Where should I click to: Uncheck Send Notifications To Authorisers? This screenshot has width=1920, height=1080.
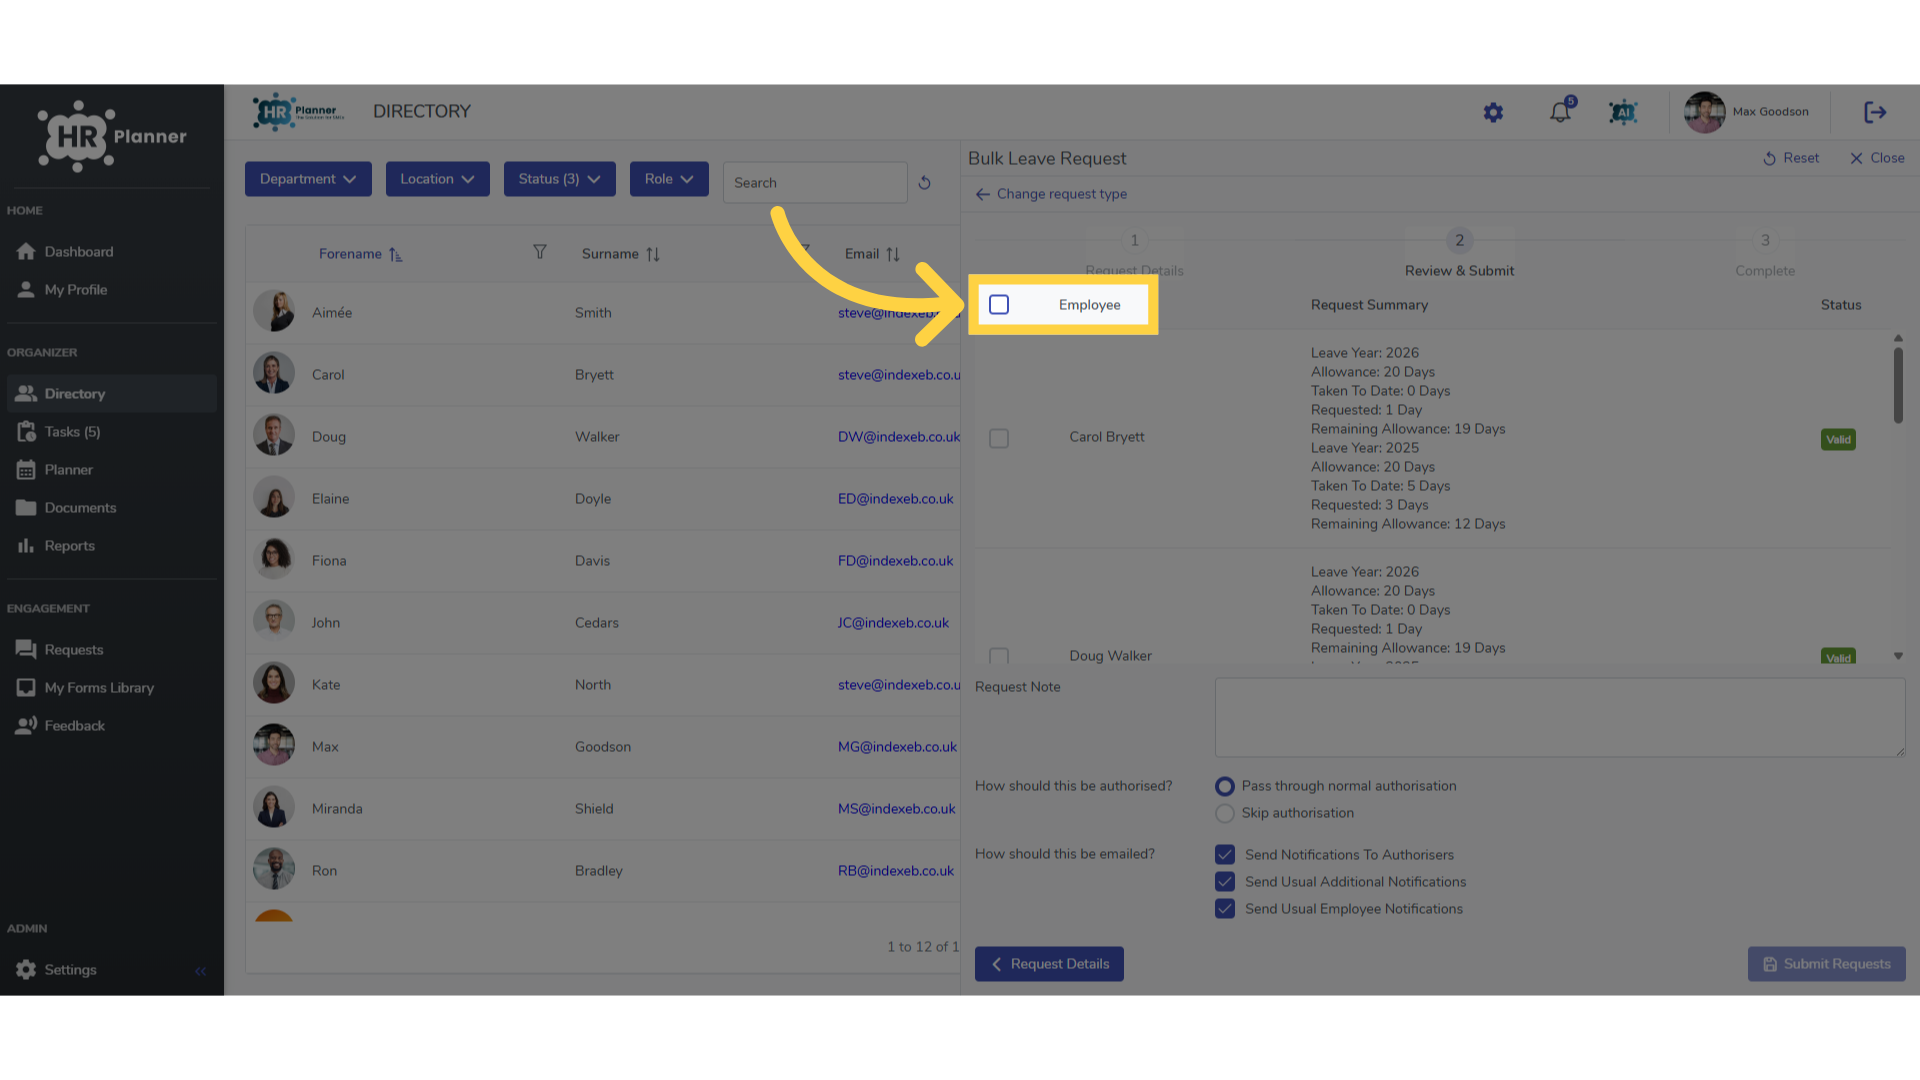1225,855
